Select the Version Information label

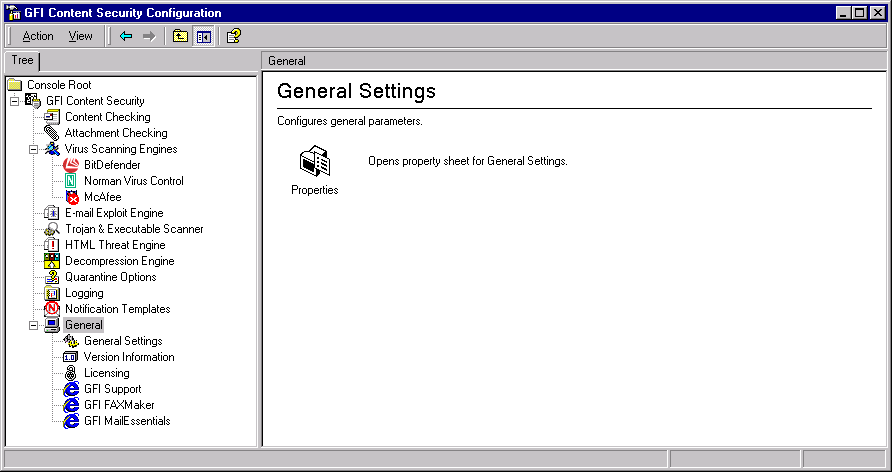click(x=129, y=357)
